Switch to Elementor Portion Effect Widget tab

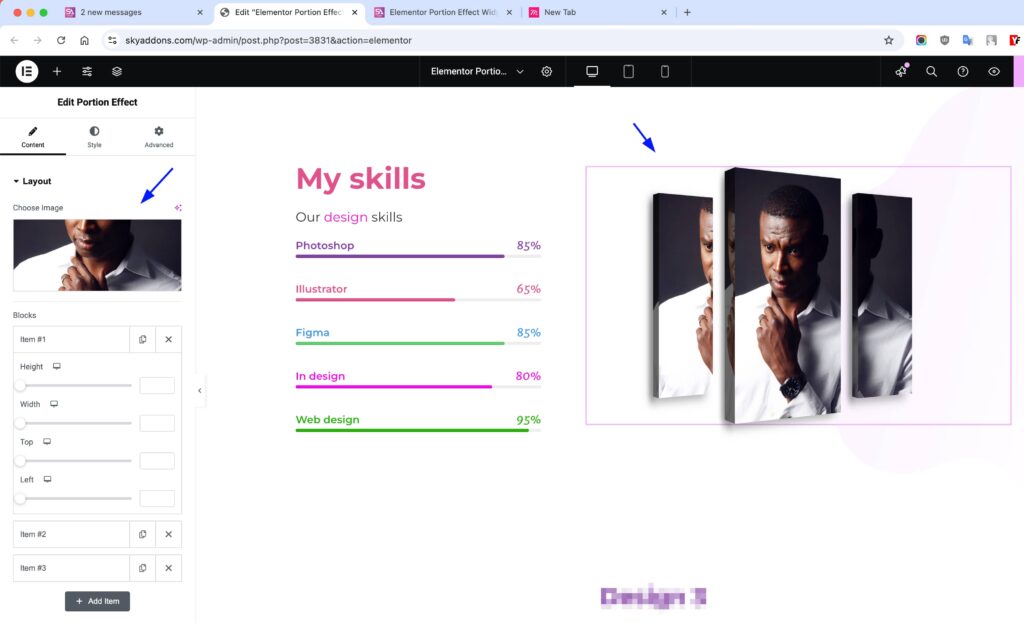click(x=443, y=12)
